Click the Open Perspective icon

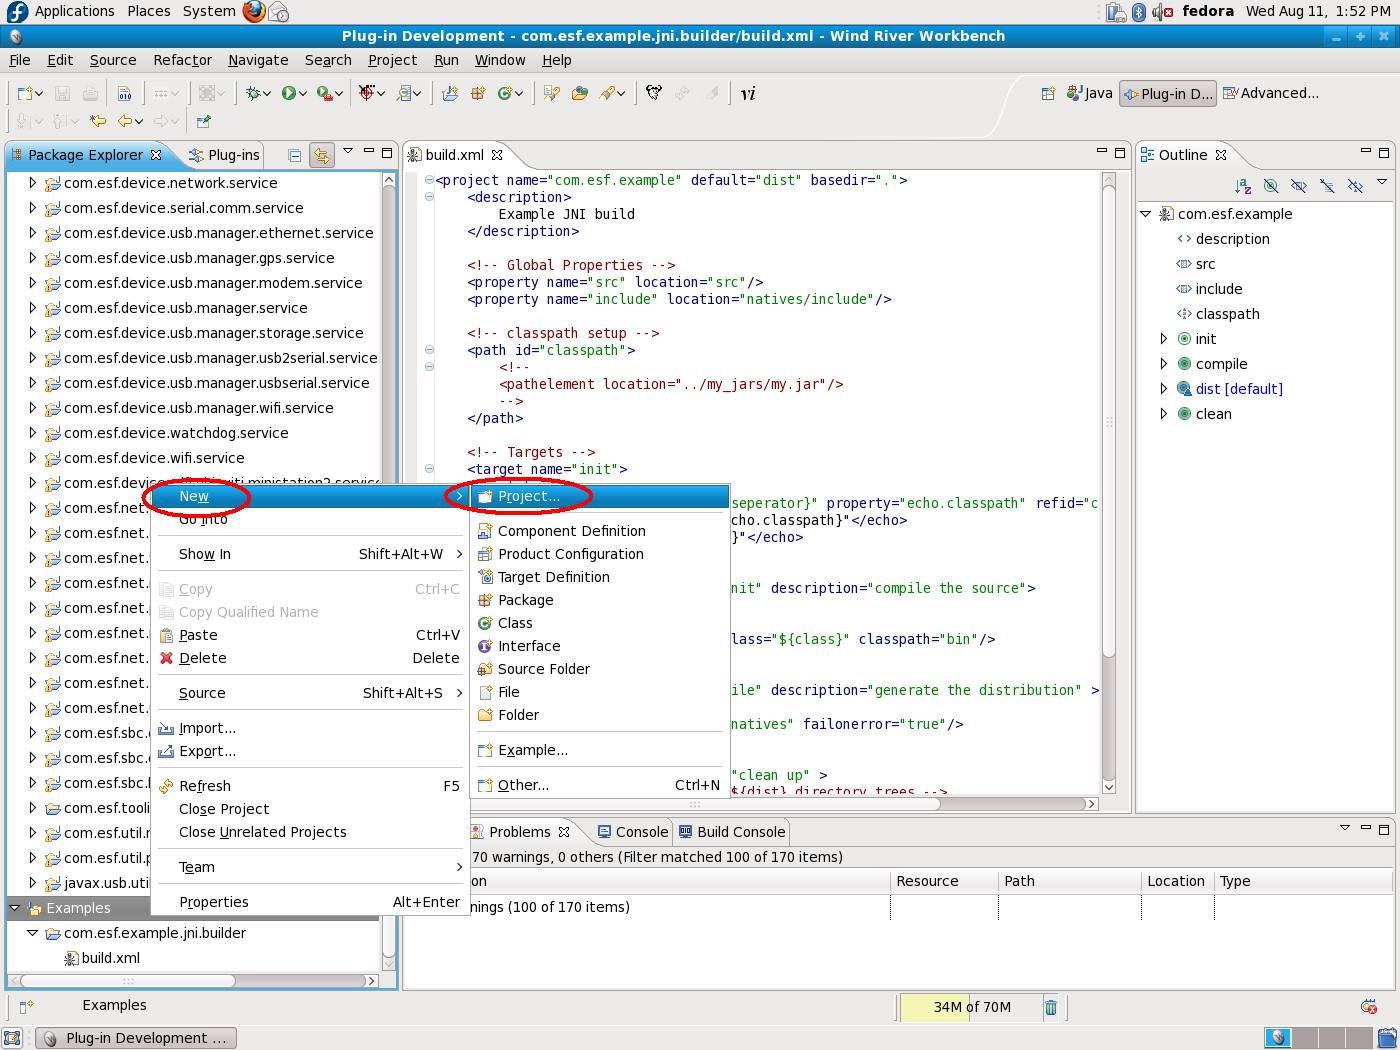pos(1048,93)
